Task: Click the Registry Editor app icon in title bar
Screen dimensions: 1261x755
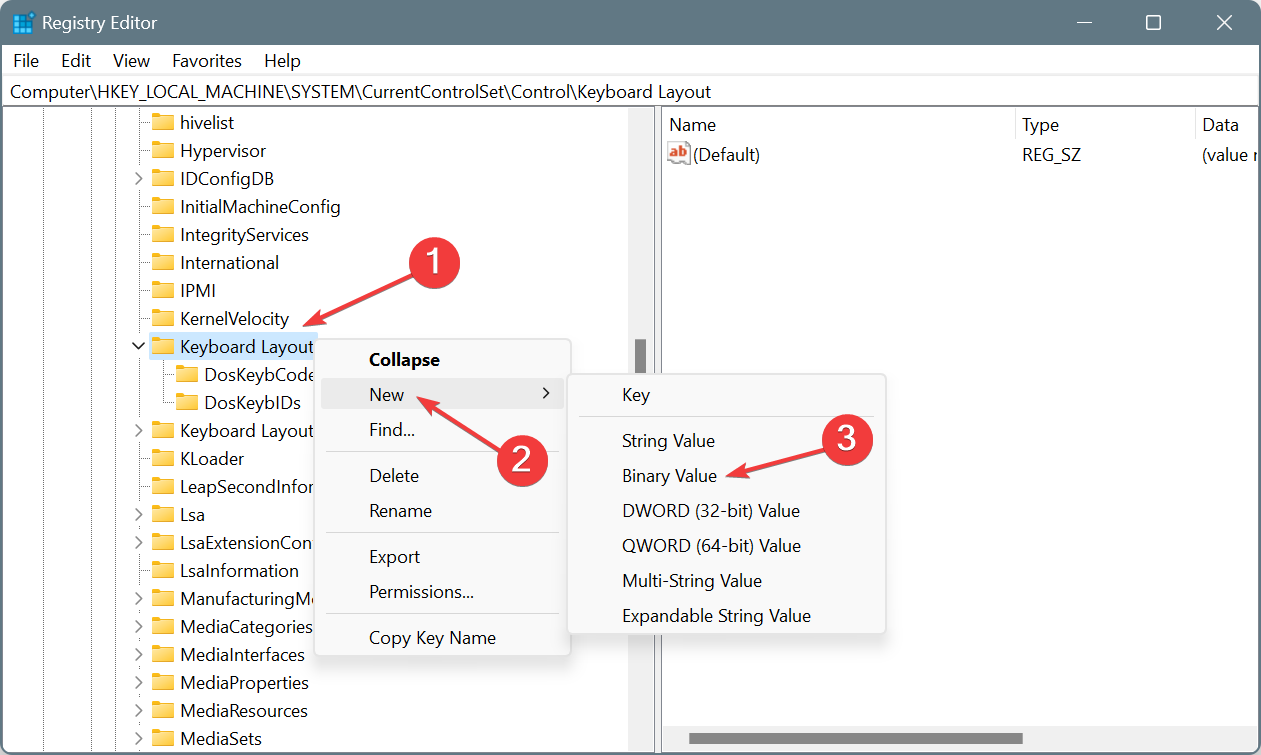Action: [24, 22]
